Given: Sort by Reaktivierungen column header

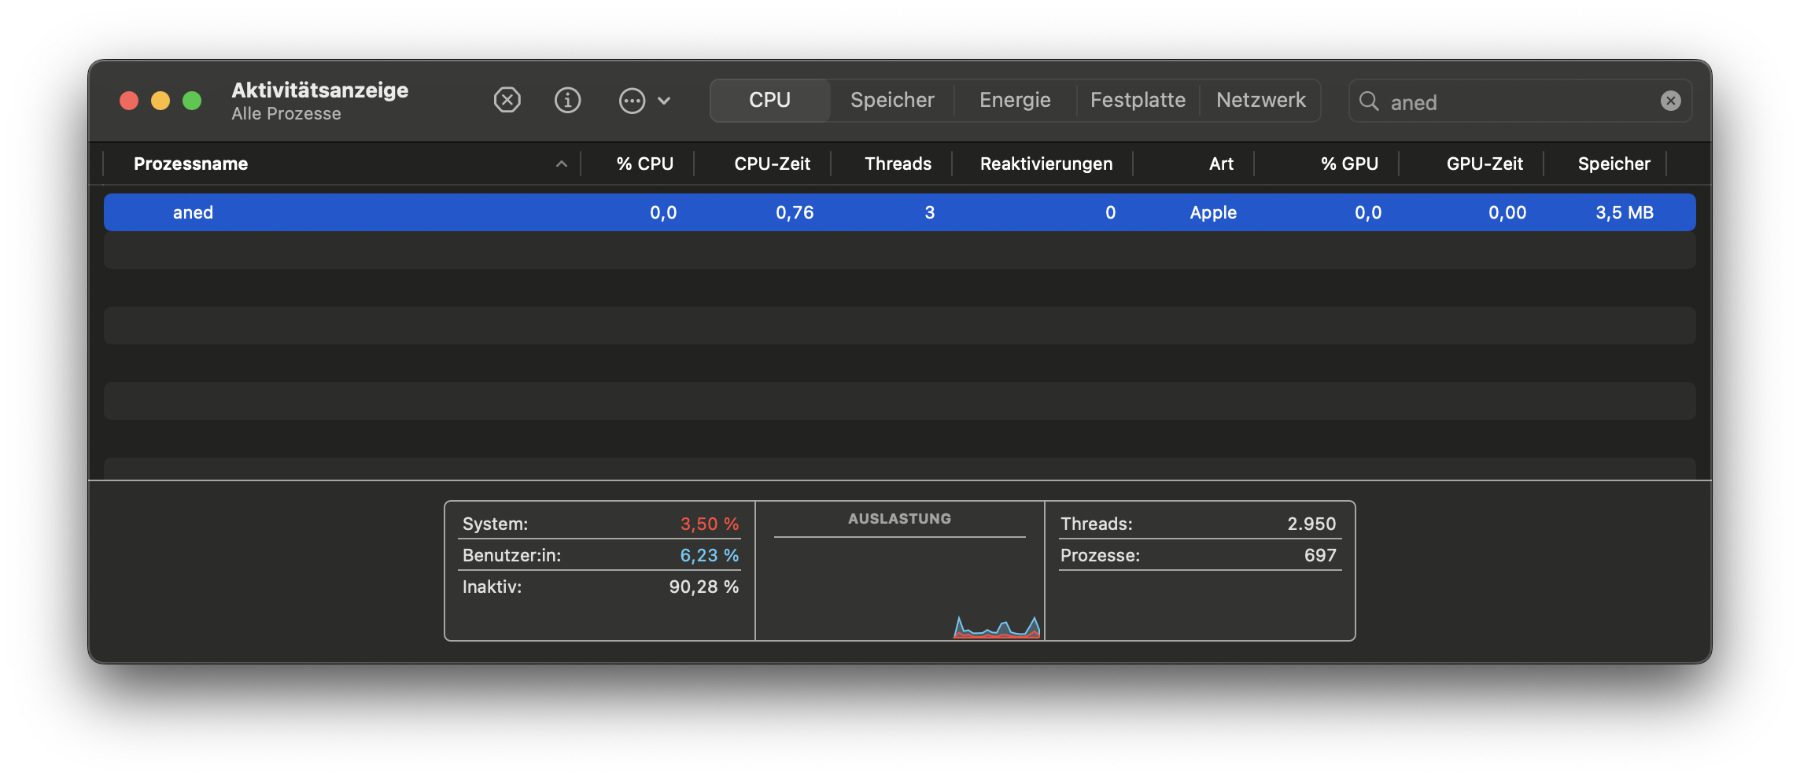Looking at the screenshot, I should (x=1045, y=164).
